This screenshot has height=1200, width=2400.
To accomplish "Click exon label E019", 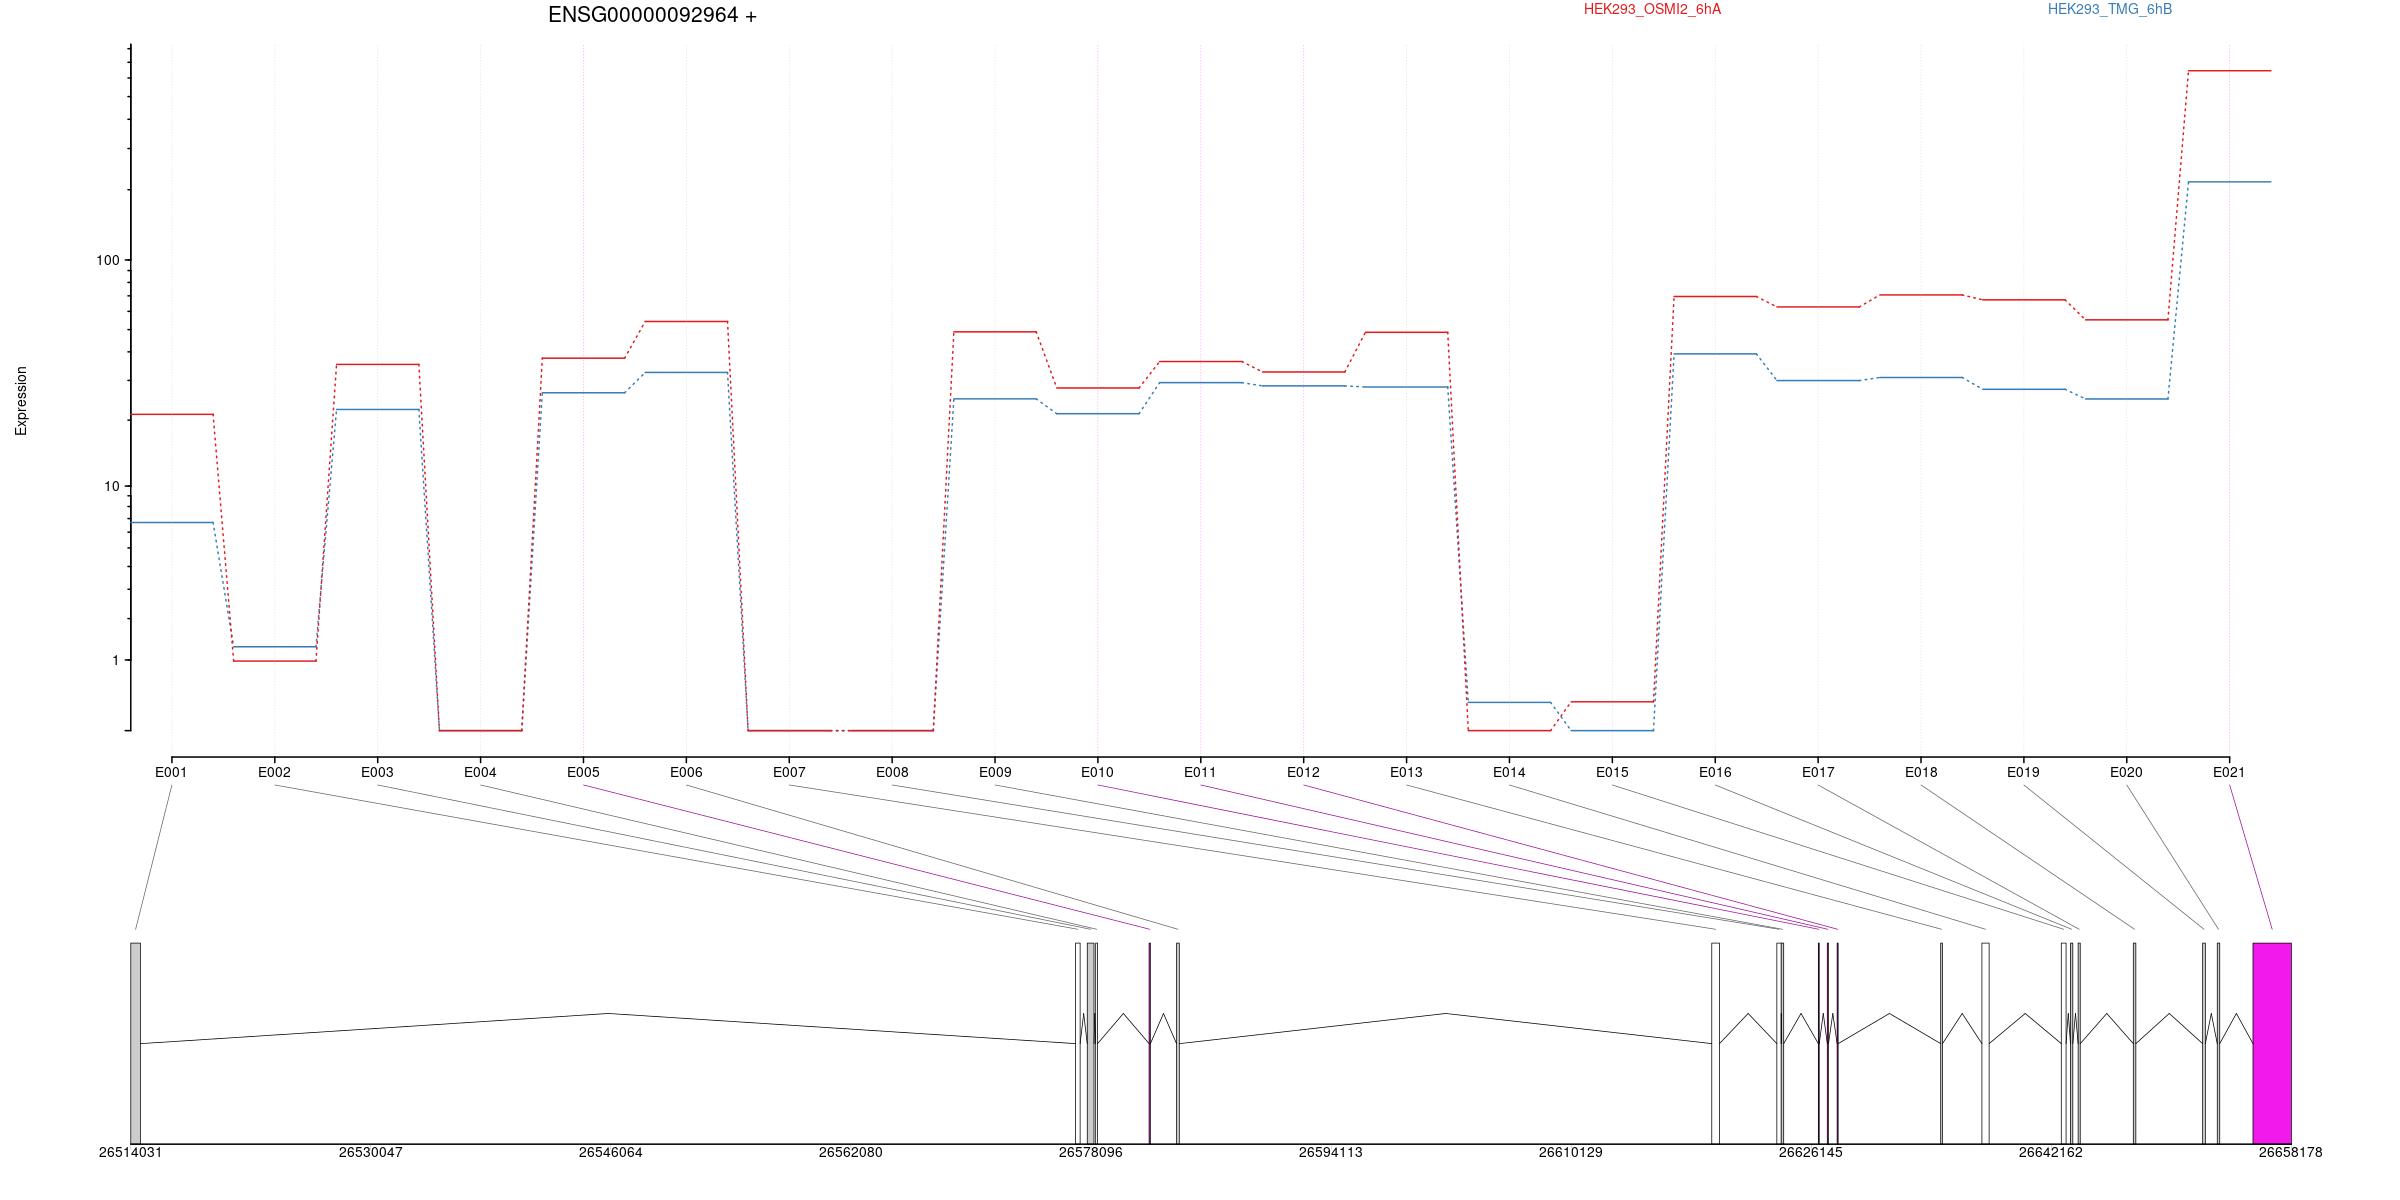I will pyautogui.click(x=2023, y=772).
